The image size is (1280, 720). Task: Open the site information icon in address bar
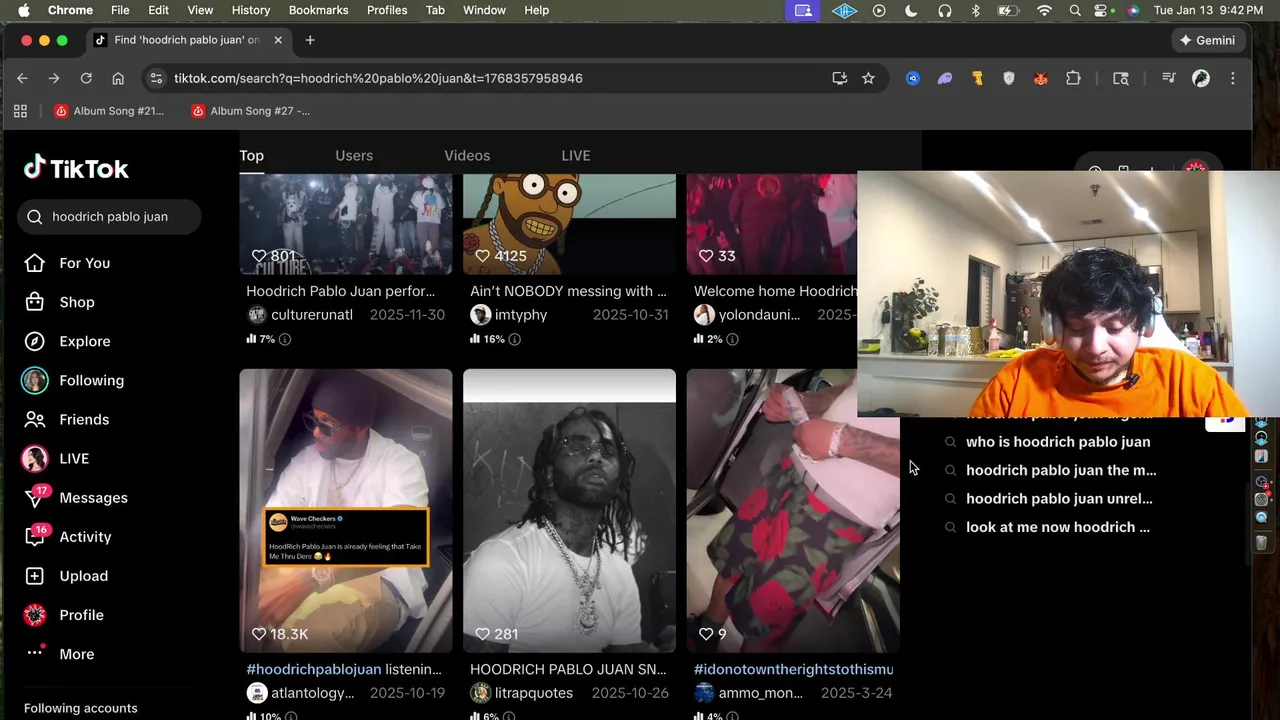154,78
